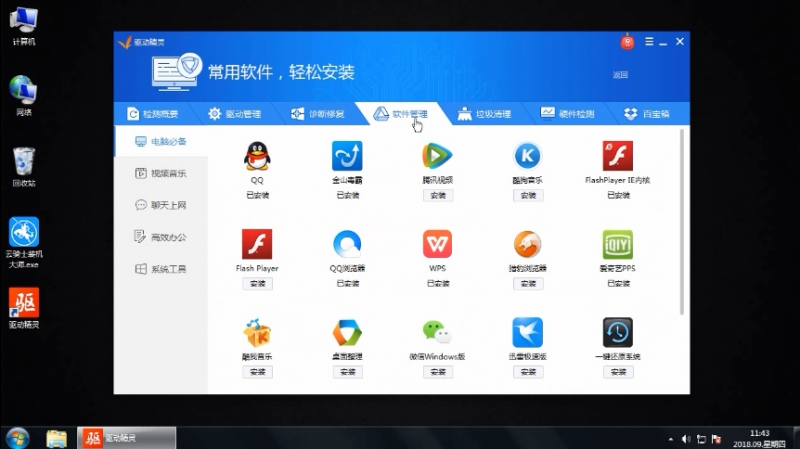Select the FlashPlayer IE内核 icon
The height and width of the screenshot is (449, 800).
click(618, 156)
